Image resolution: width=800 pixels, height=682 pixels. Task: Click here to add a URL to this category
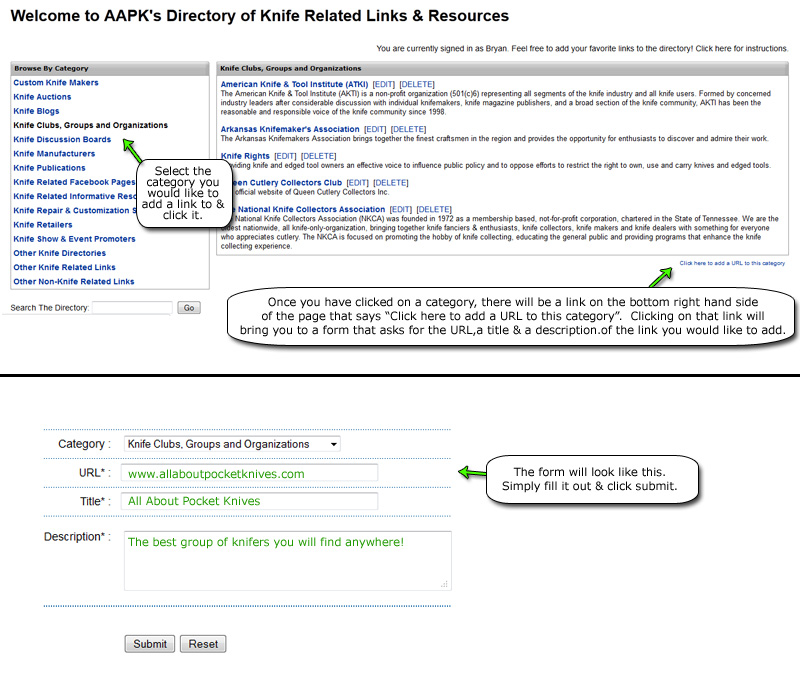(732, 263)
